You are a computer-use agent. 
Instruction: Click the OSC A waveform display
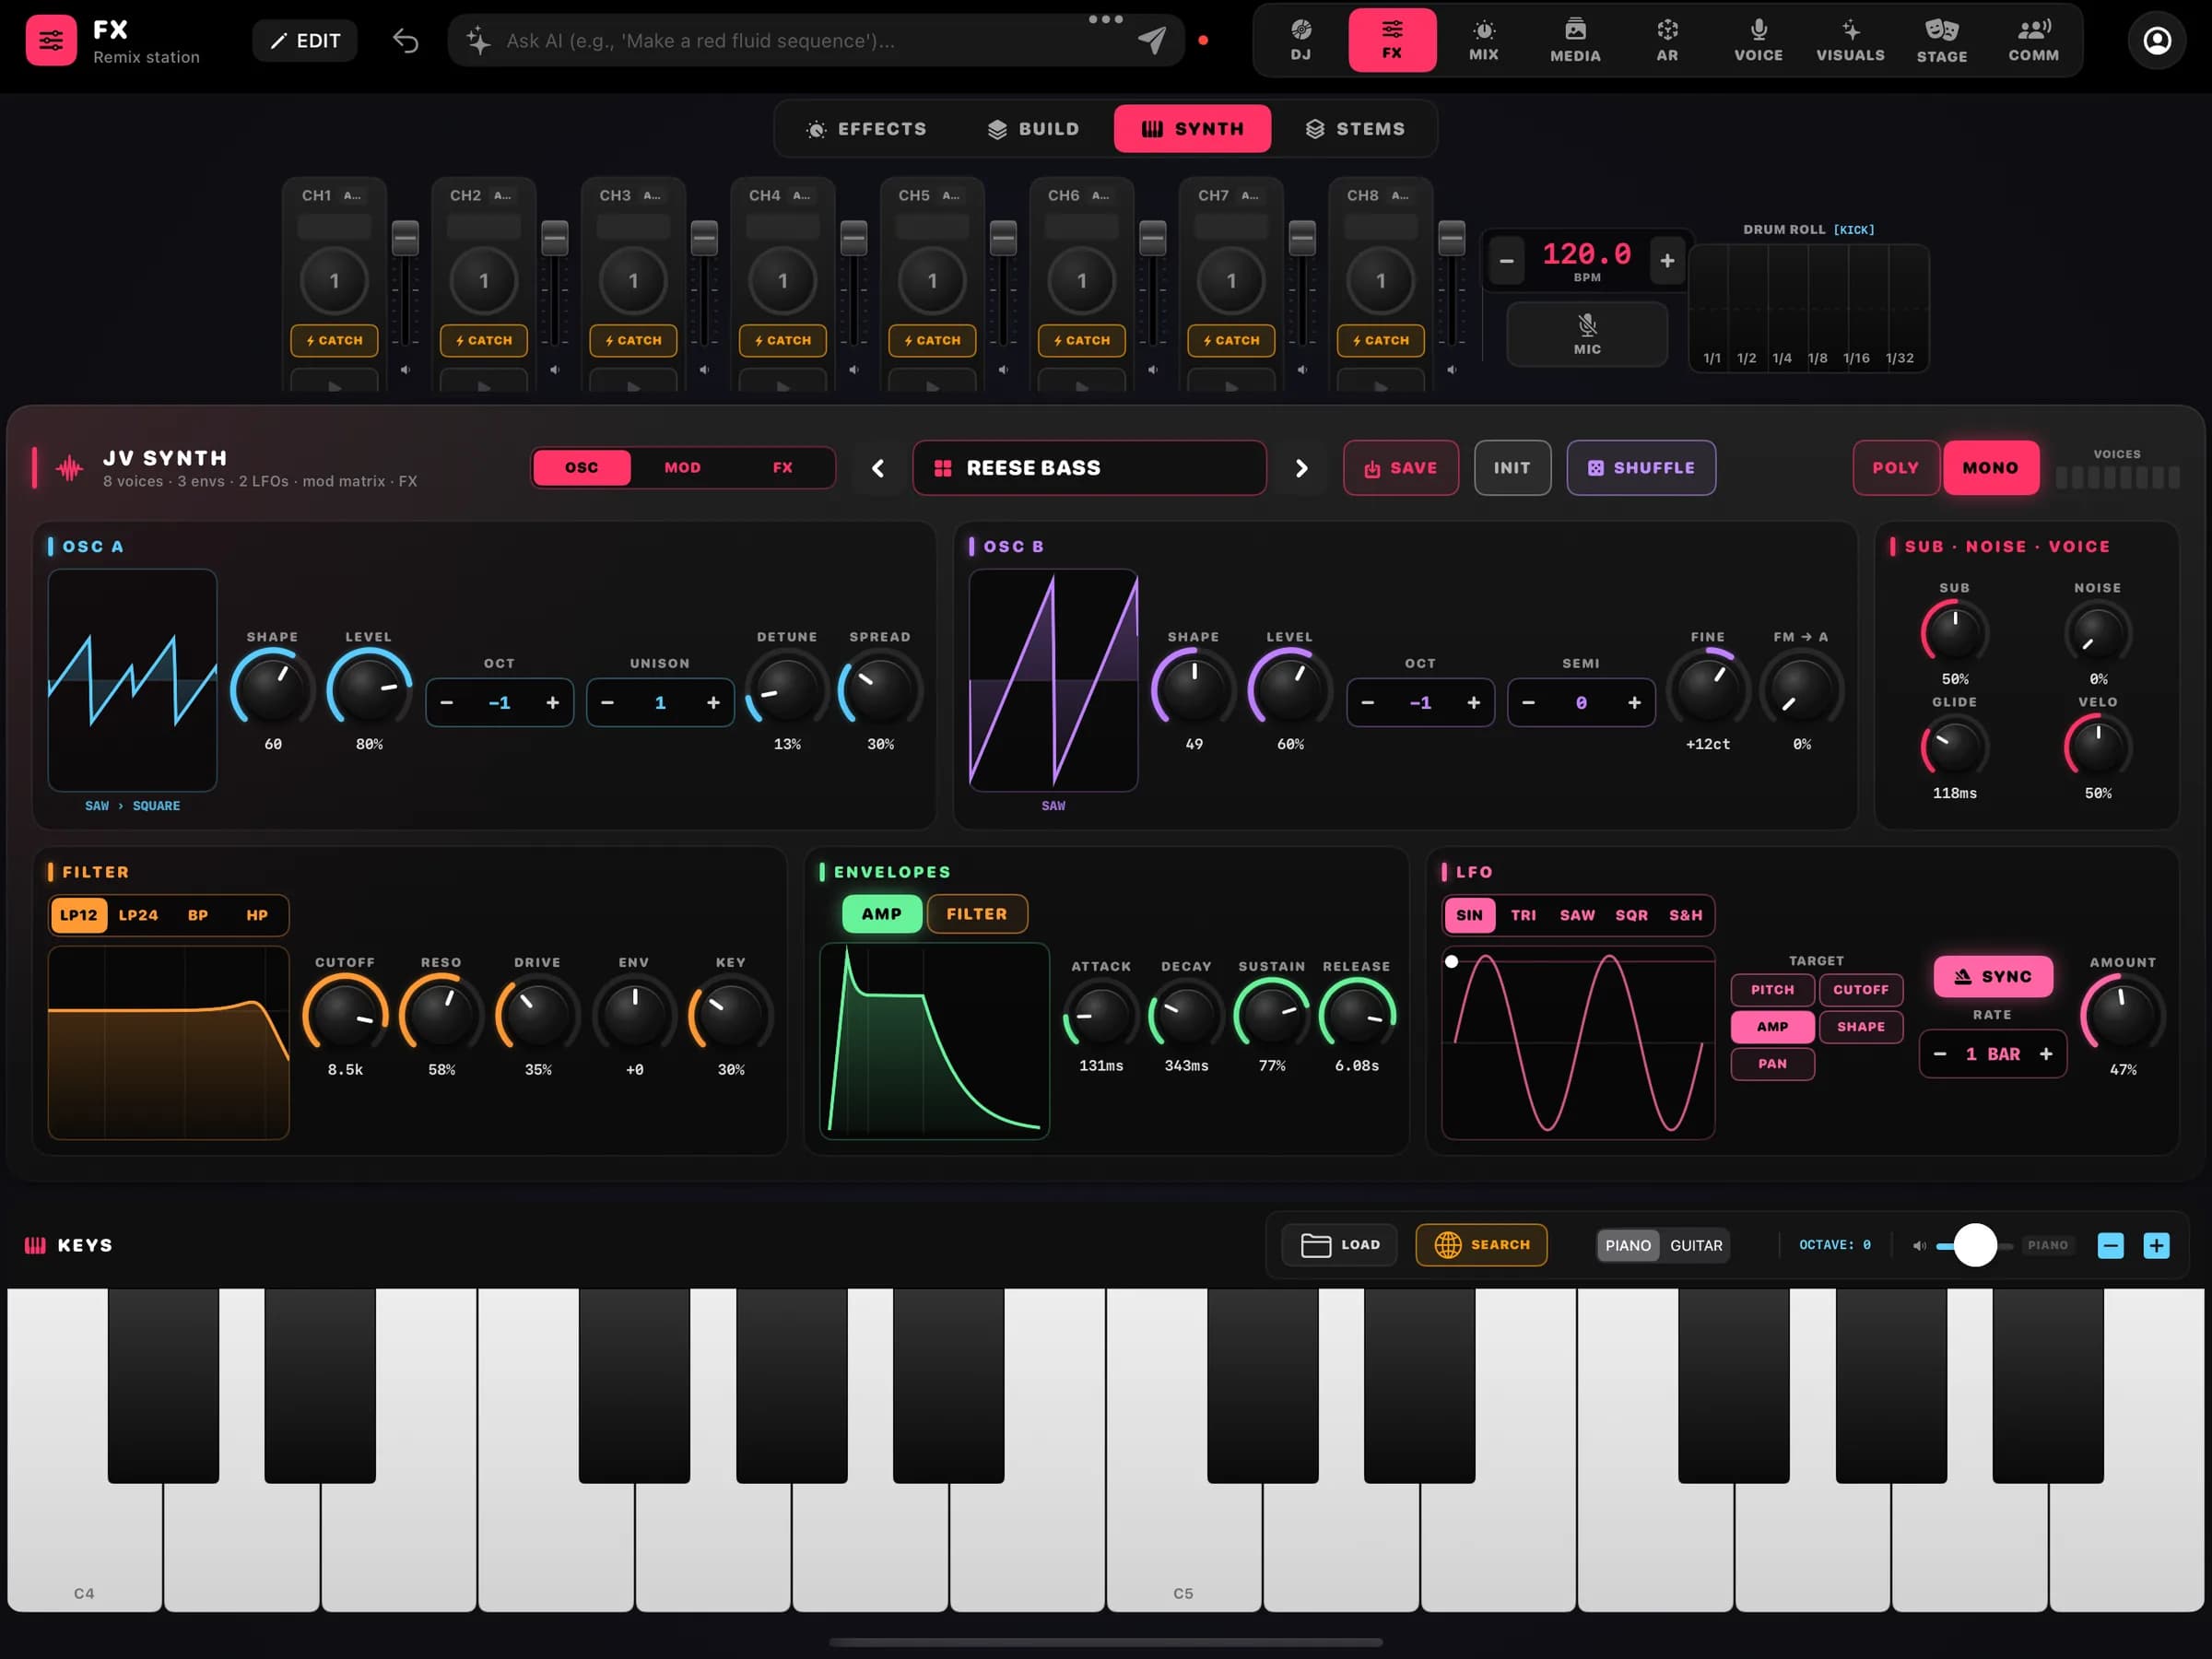click(132, 680)
